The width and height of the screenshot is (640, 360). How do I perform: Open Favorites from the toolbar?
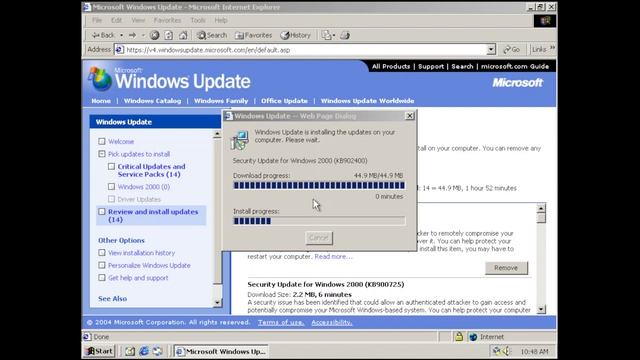click(253, 36)
